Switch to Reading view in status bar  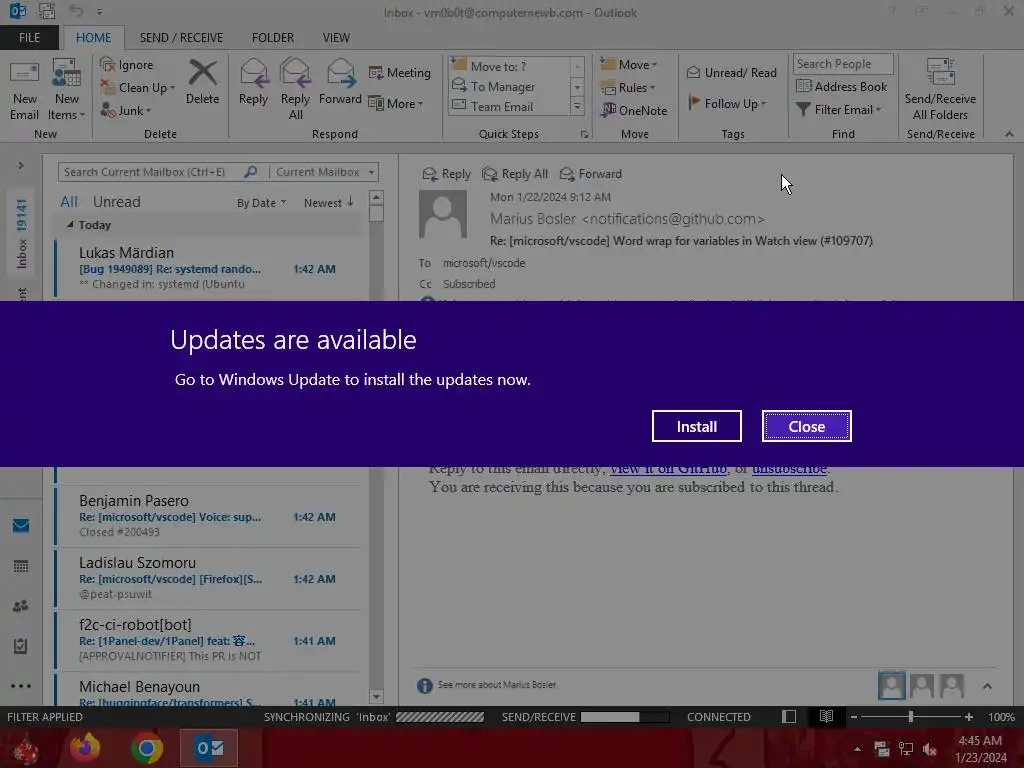tap(826, 716)
